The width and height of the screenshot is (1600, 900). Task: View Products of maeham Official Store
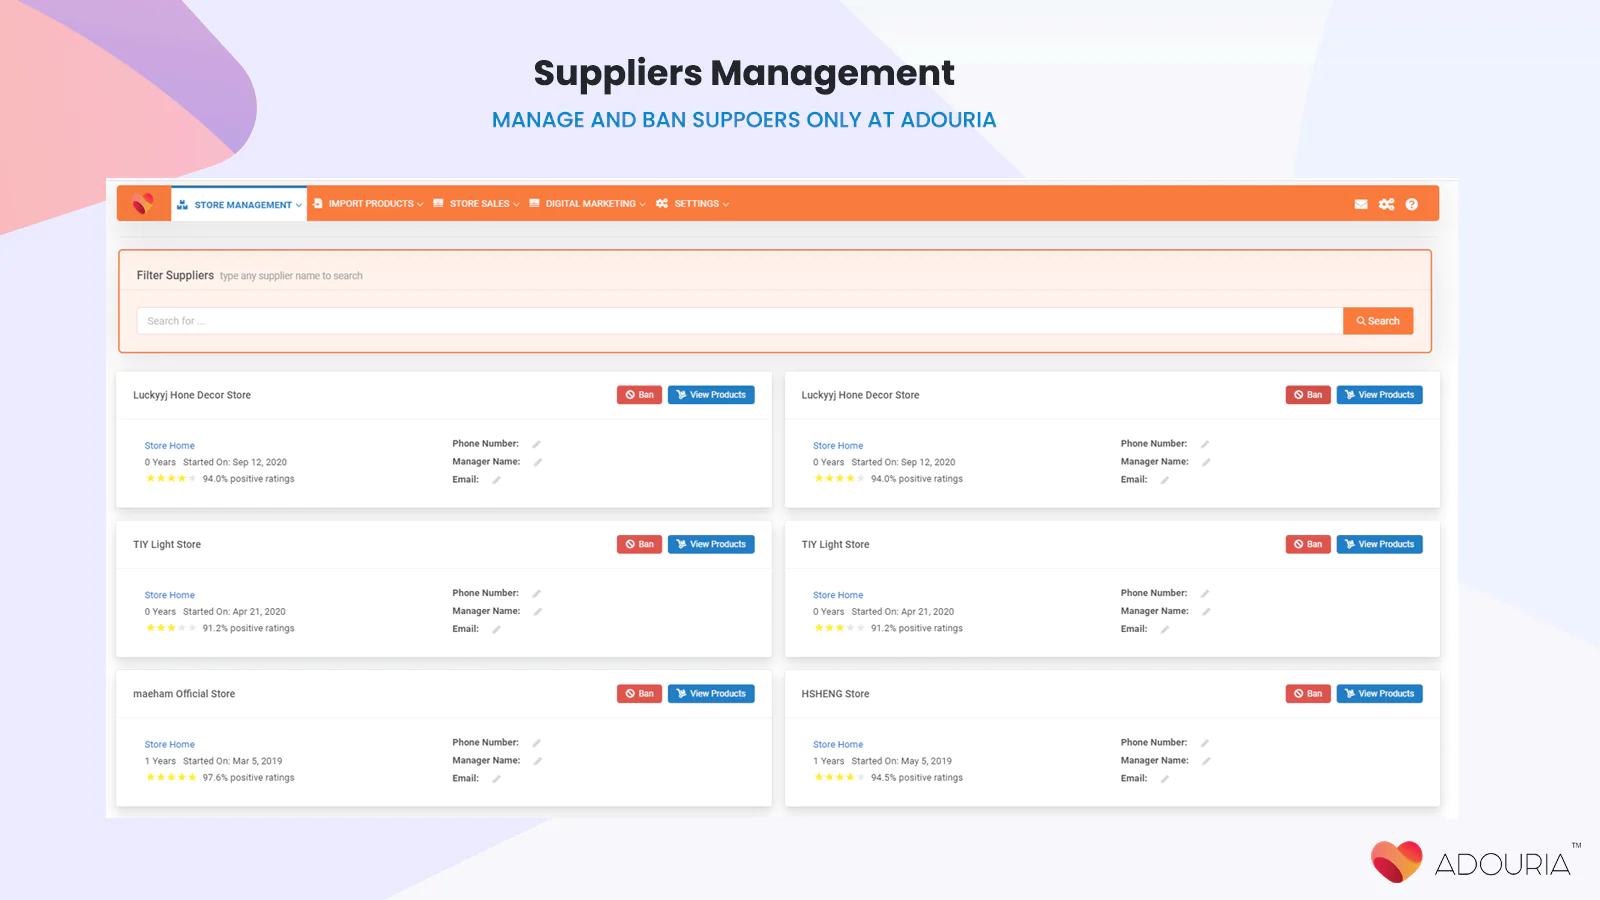pos(711,694)
